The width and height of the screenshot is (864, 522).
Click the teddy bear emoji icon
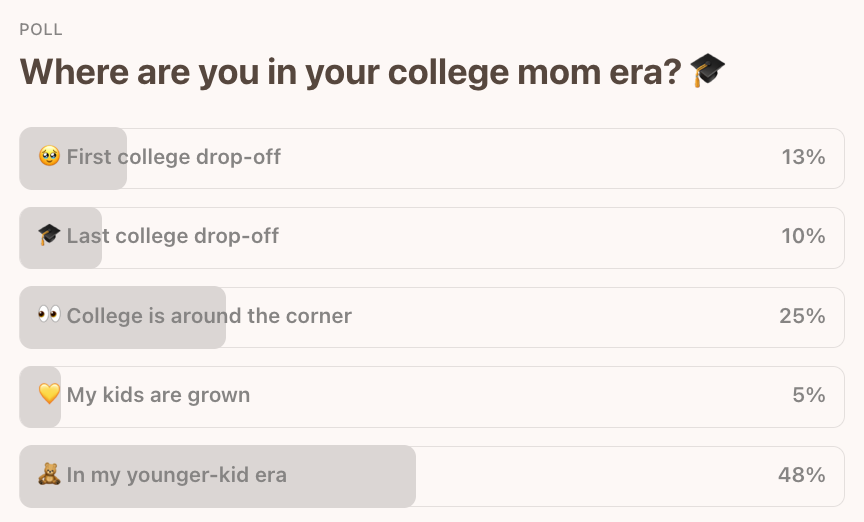click(x=49, y=474)
